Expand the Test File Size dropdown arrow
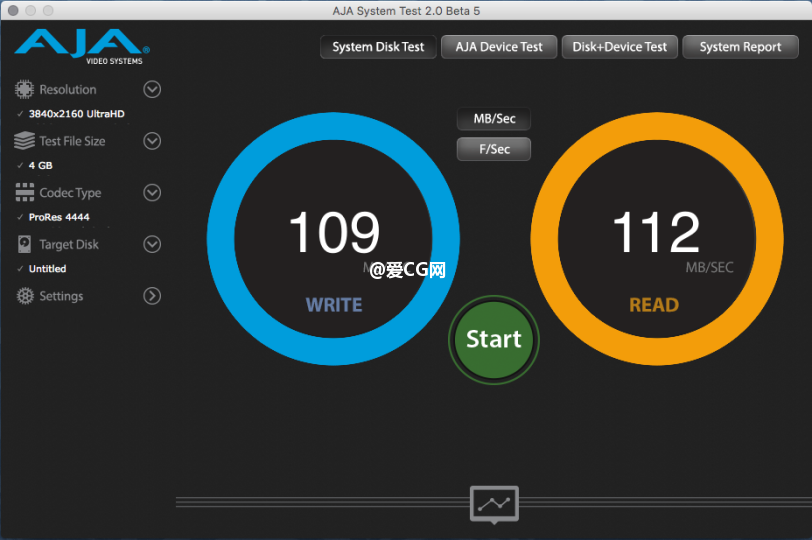Viewport: 812px width, 540px height. point(152,141)
